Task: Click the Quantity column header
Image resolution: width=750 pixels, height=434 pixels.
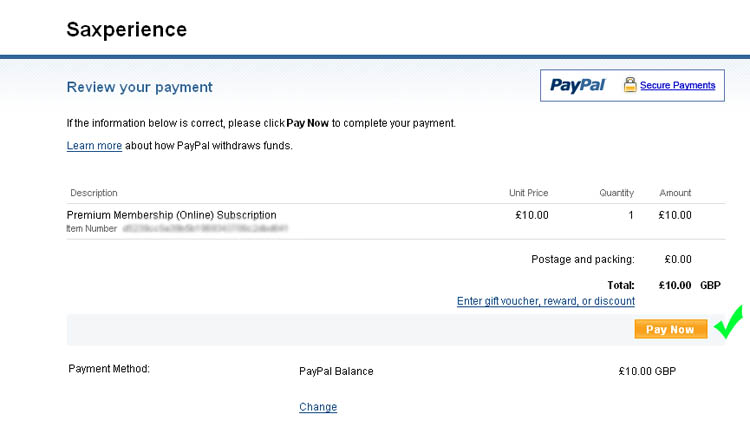Action: 616,193
